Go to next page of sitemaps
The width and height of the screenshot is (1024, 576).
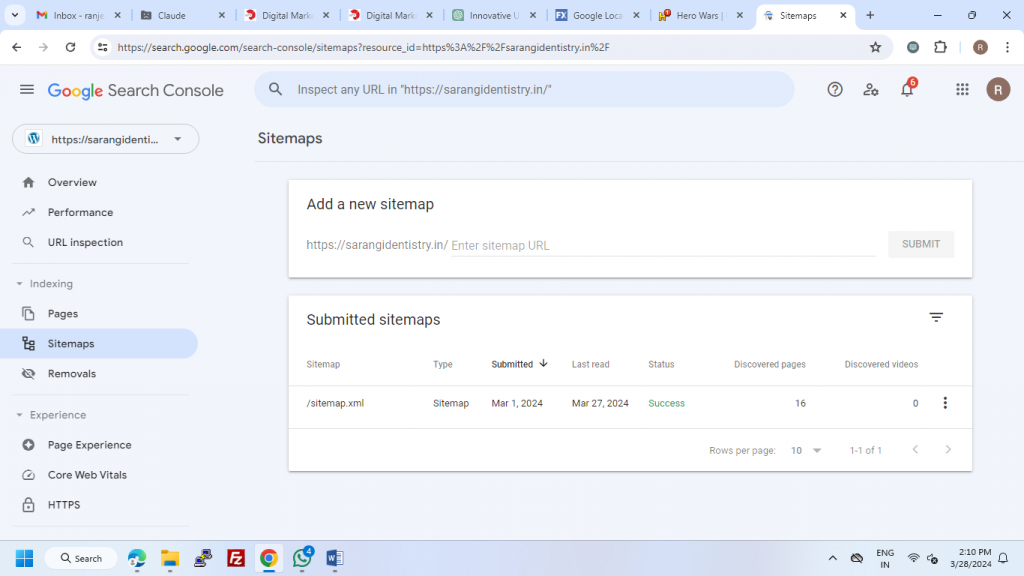point(948,449)
